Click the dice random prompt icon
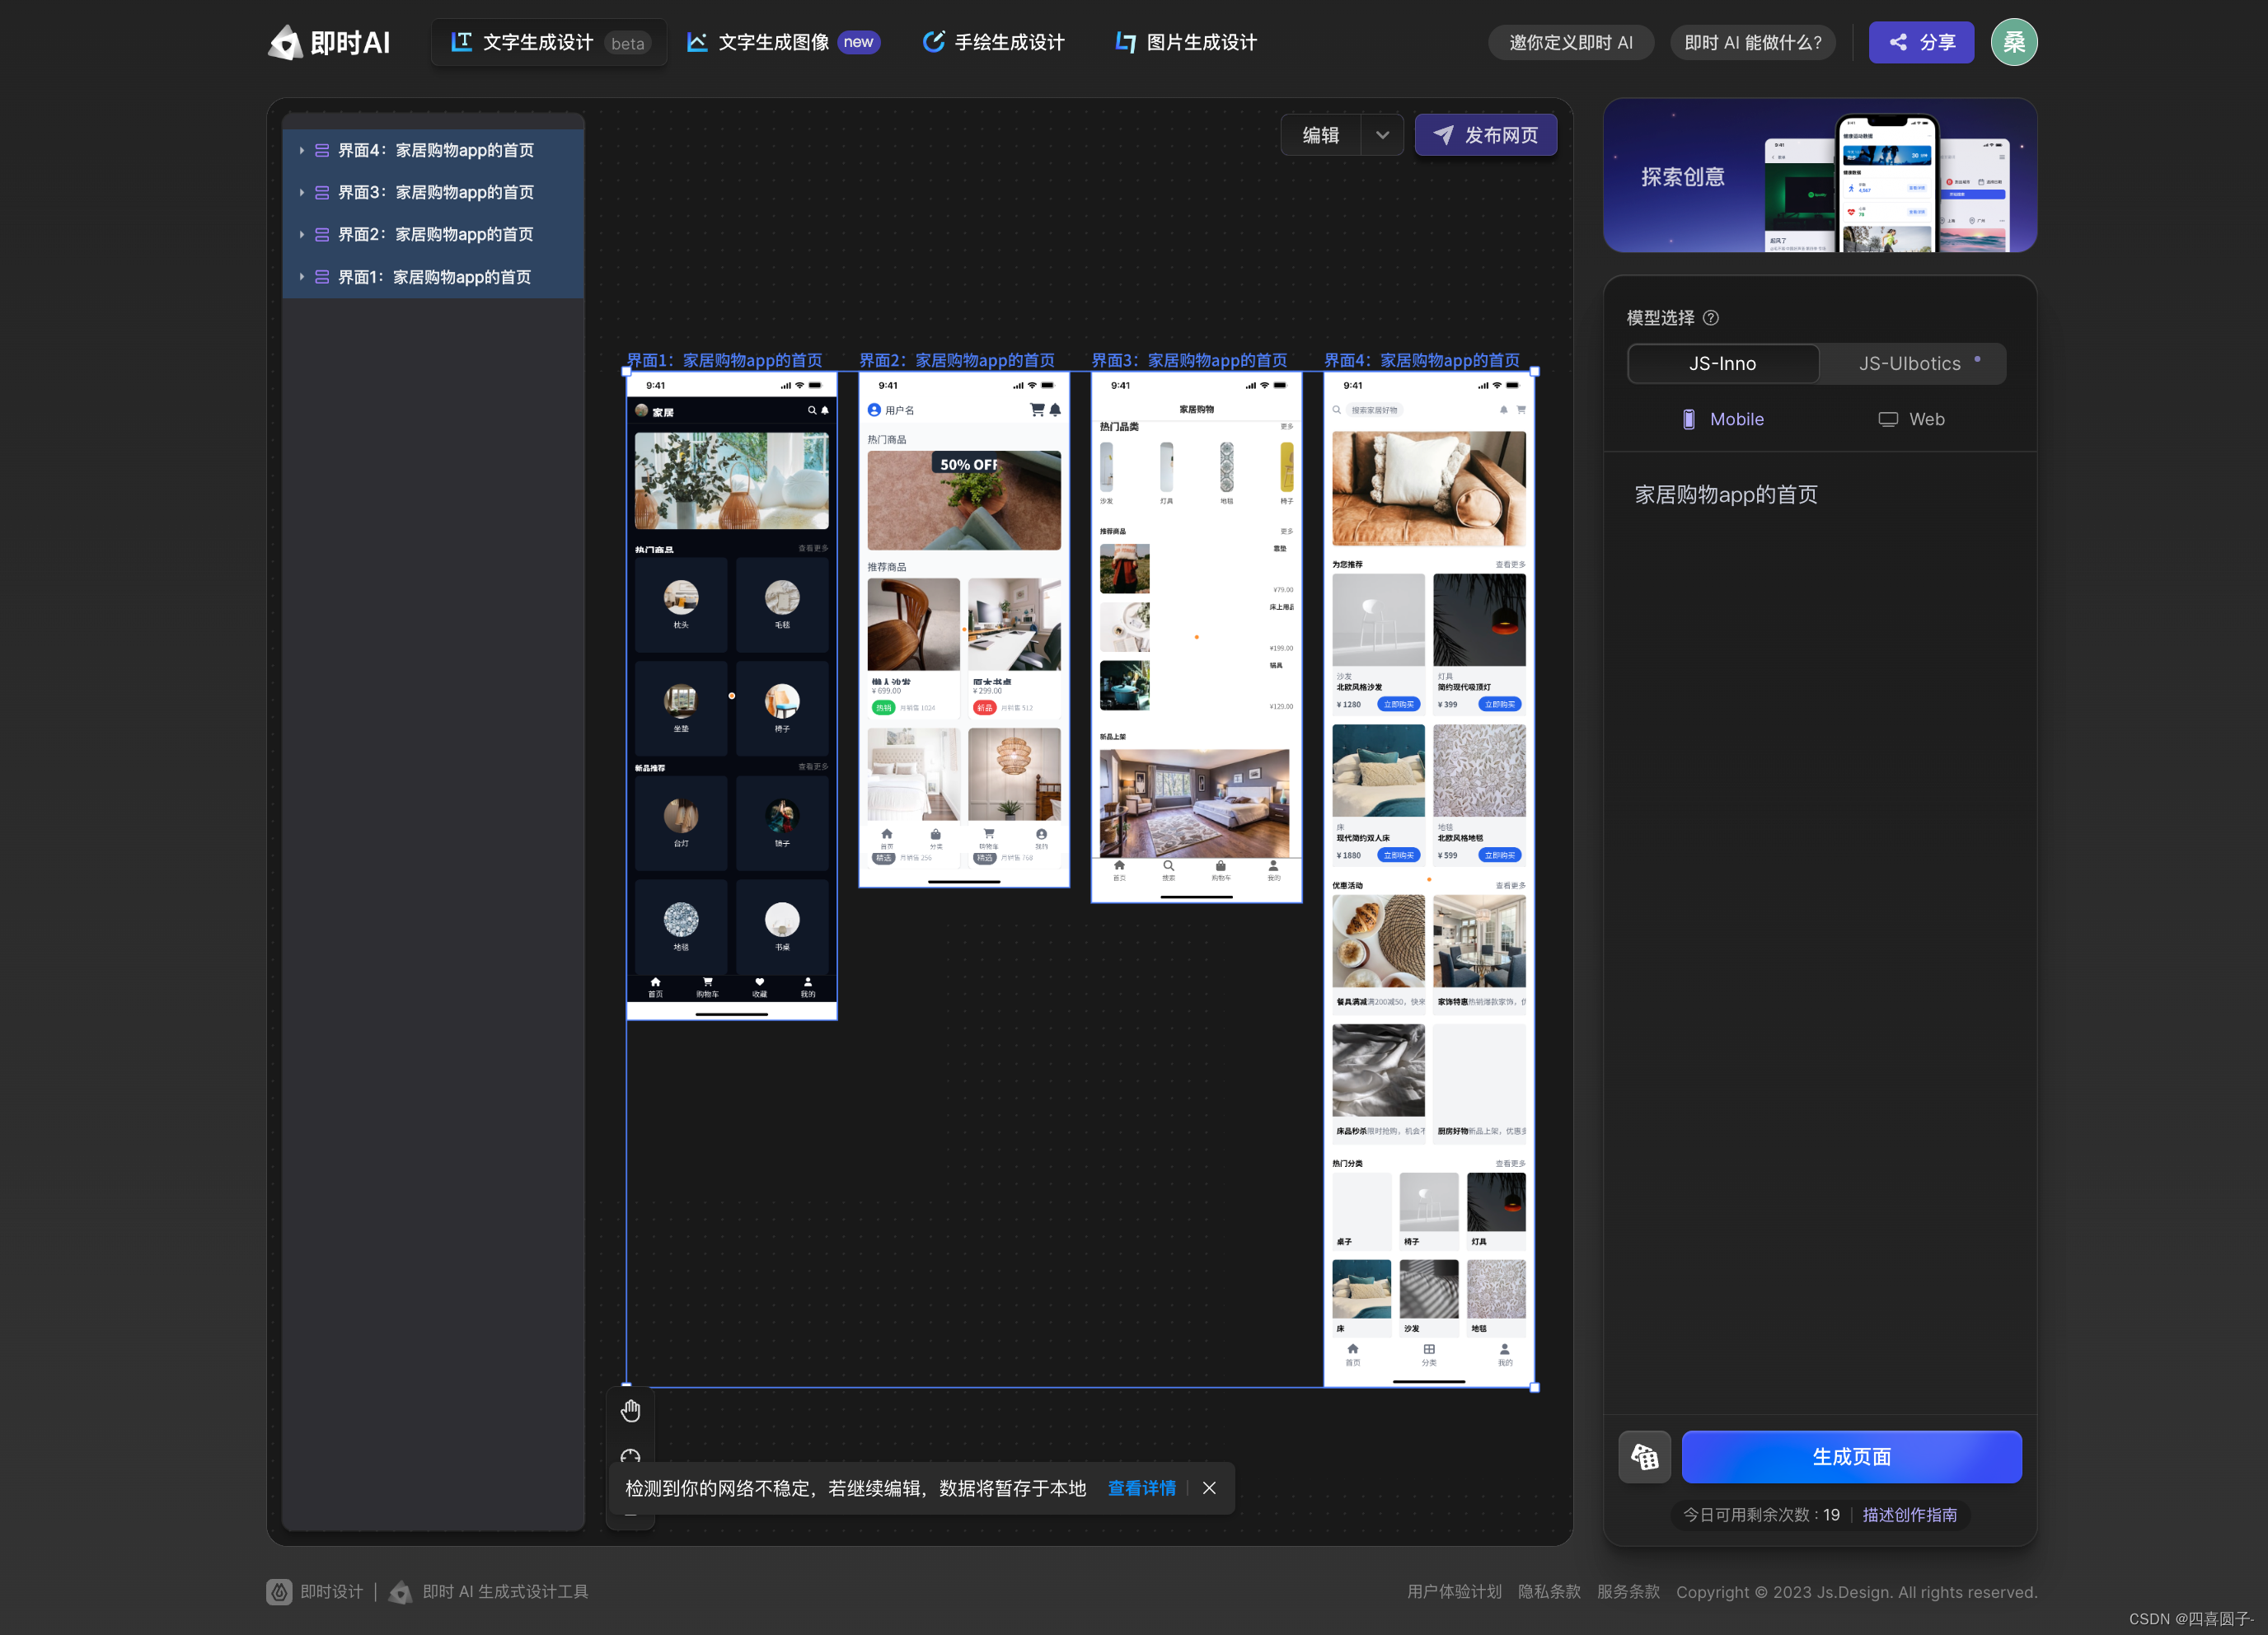2268x1635 pixels. click(1644, 1457)
